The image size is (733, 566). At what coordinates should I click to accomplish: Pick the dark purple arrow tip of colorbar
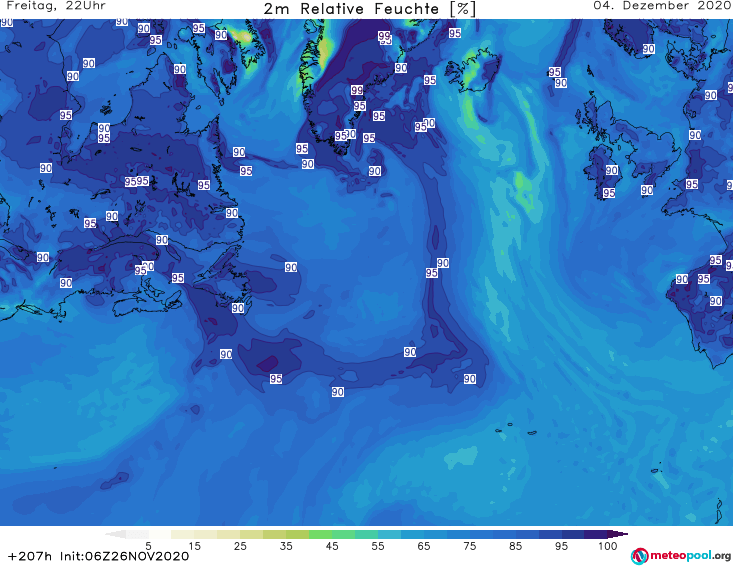(x=620, y=534)
